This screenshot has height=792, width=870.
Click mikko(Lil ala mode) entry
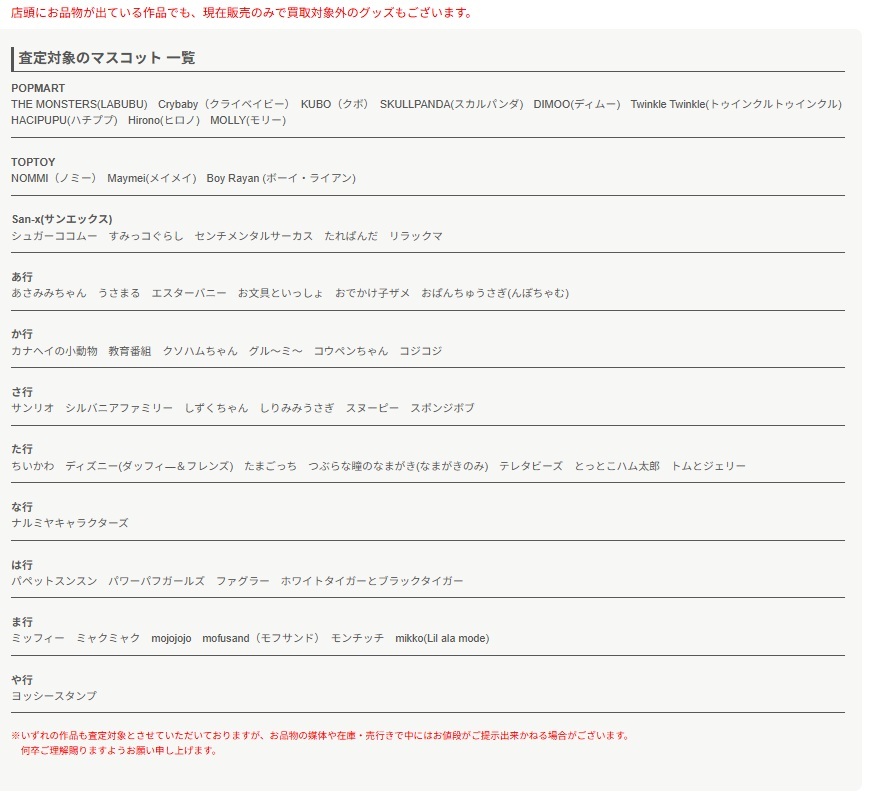click(x=442, y=638)
